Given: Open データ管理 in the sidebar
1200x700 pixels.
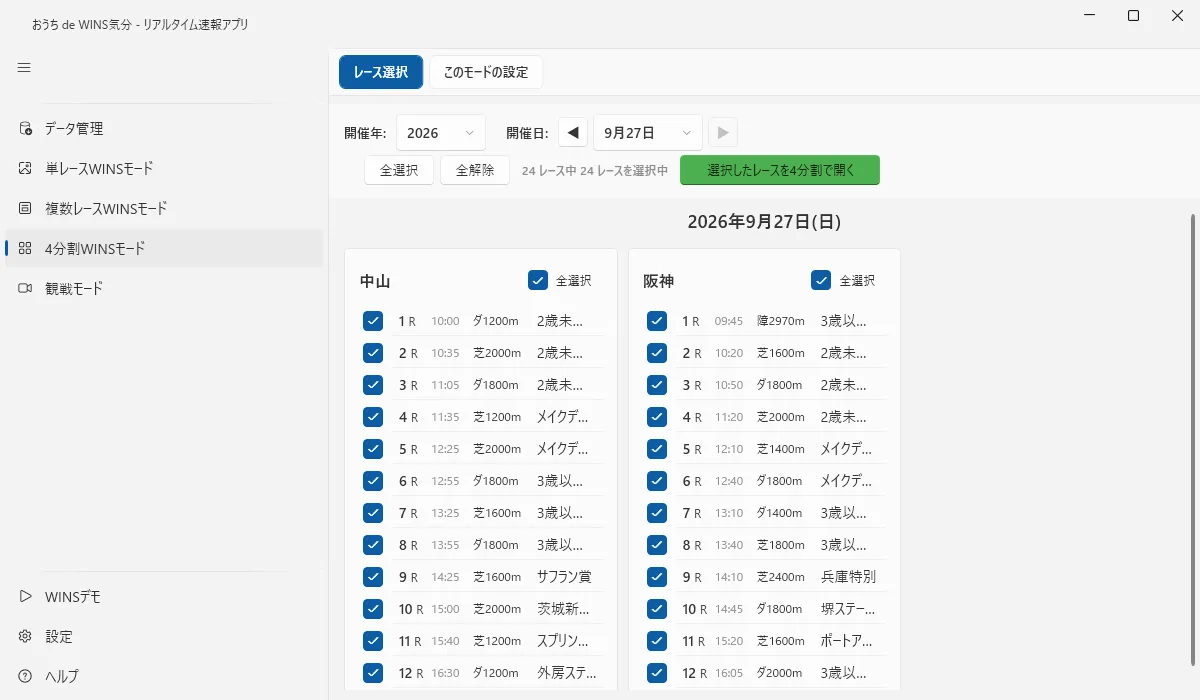Looking at the screenshot, I should 164,129.
